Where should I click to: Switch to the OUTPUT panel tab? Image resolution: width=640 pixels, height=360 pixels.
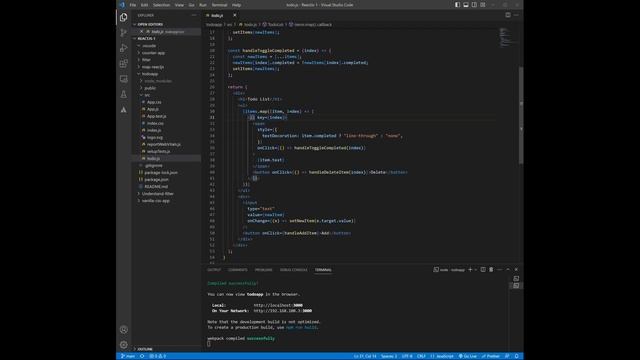214,270
